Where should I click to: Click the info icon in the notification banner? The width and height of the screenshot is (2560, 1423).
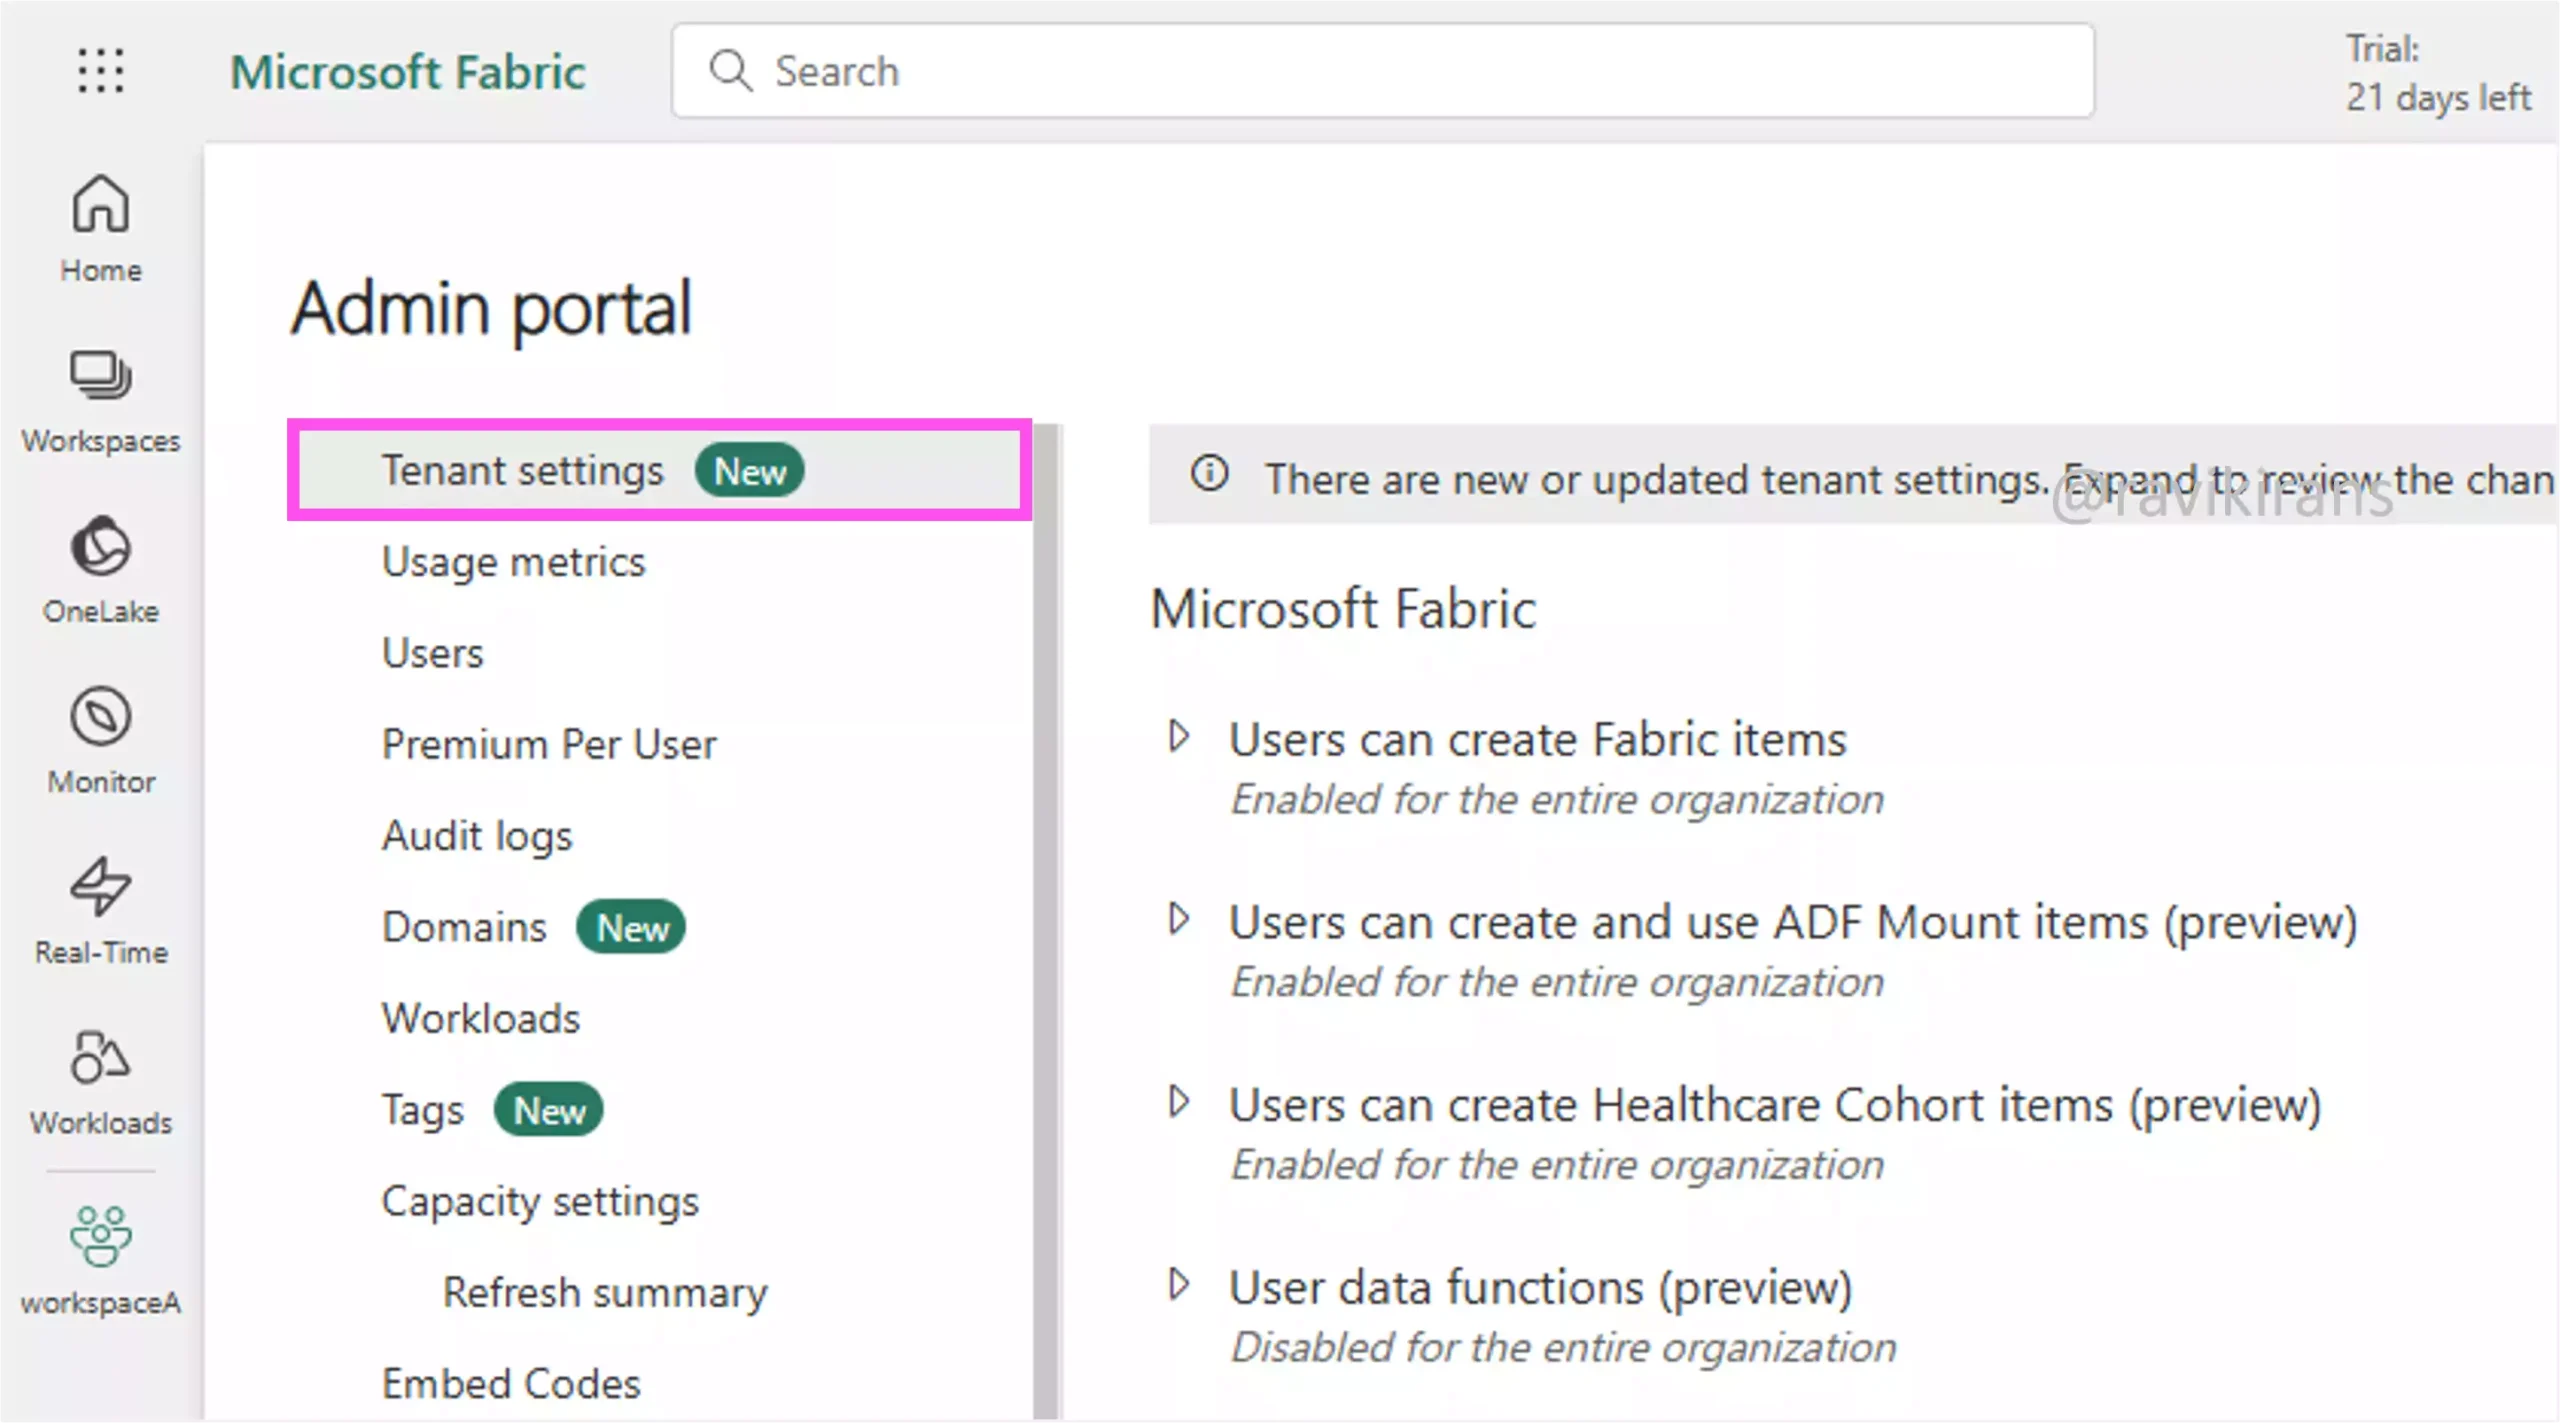point(1209,473)
